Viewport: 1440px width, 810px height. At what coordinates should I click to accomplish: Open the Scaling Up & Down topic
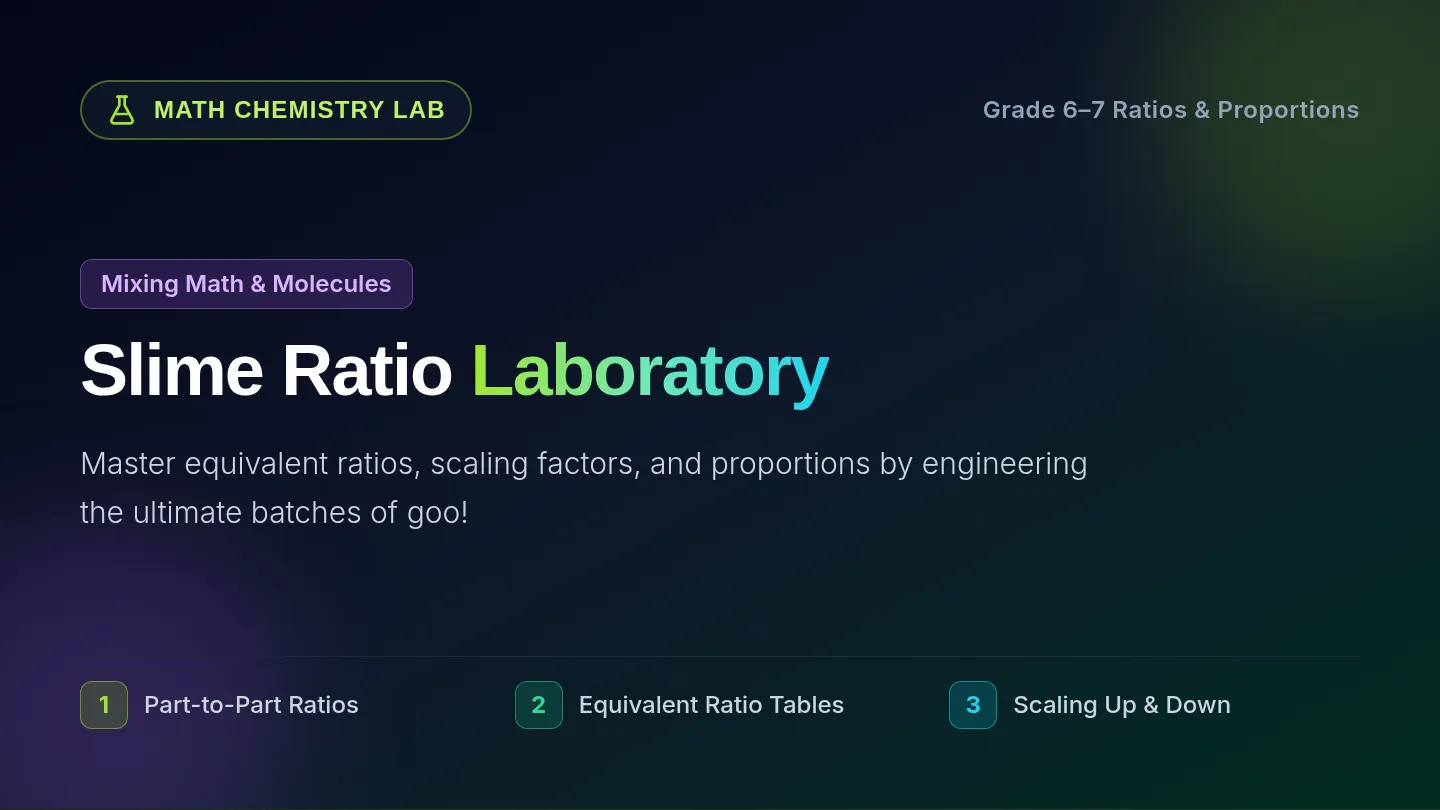[1122, 705]
